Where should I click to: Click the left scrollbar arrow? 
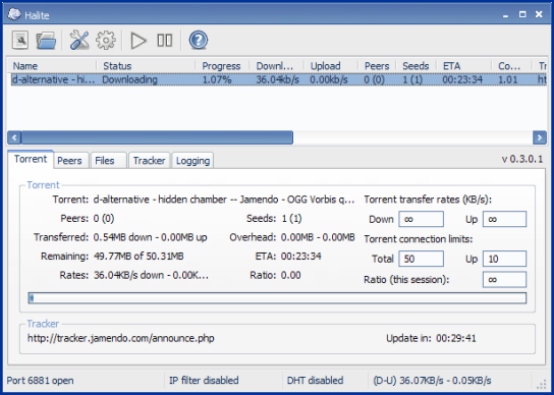click(x=14, y=137)
